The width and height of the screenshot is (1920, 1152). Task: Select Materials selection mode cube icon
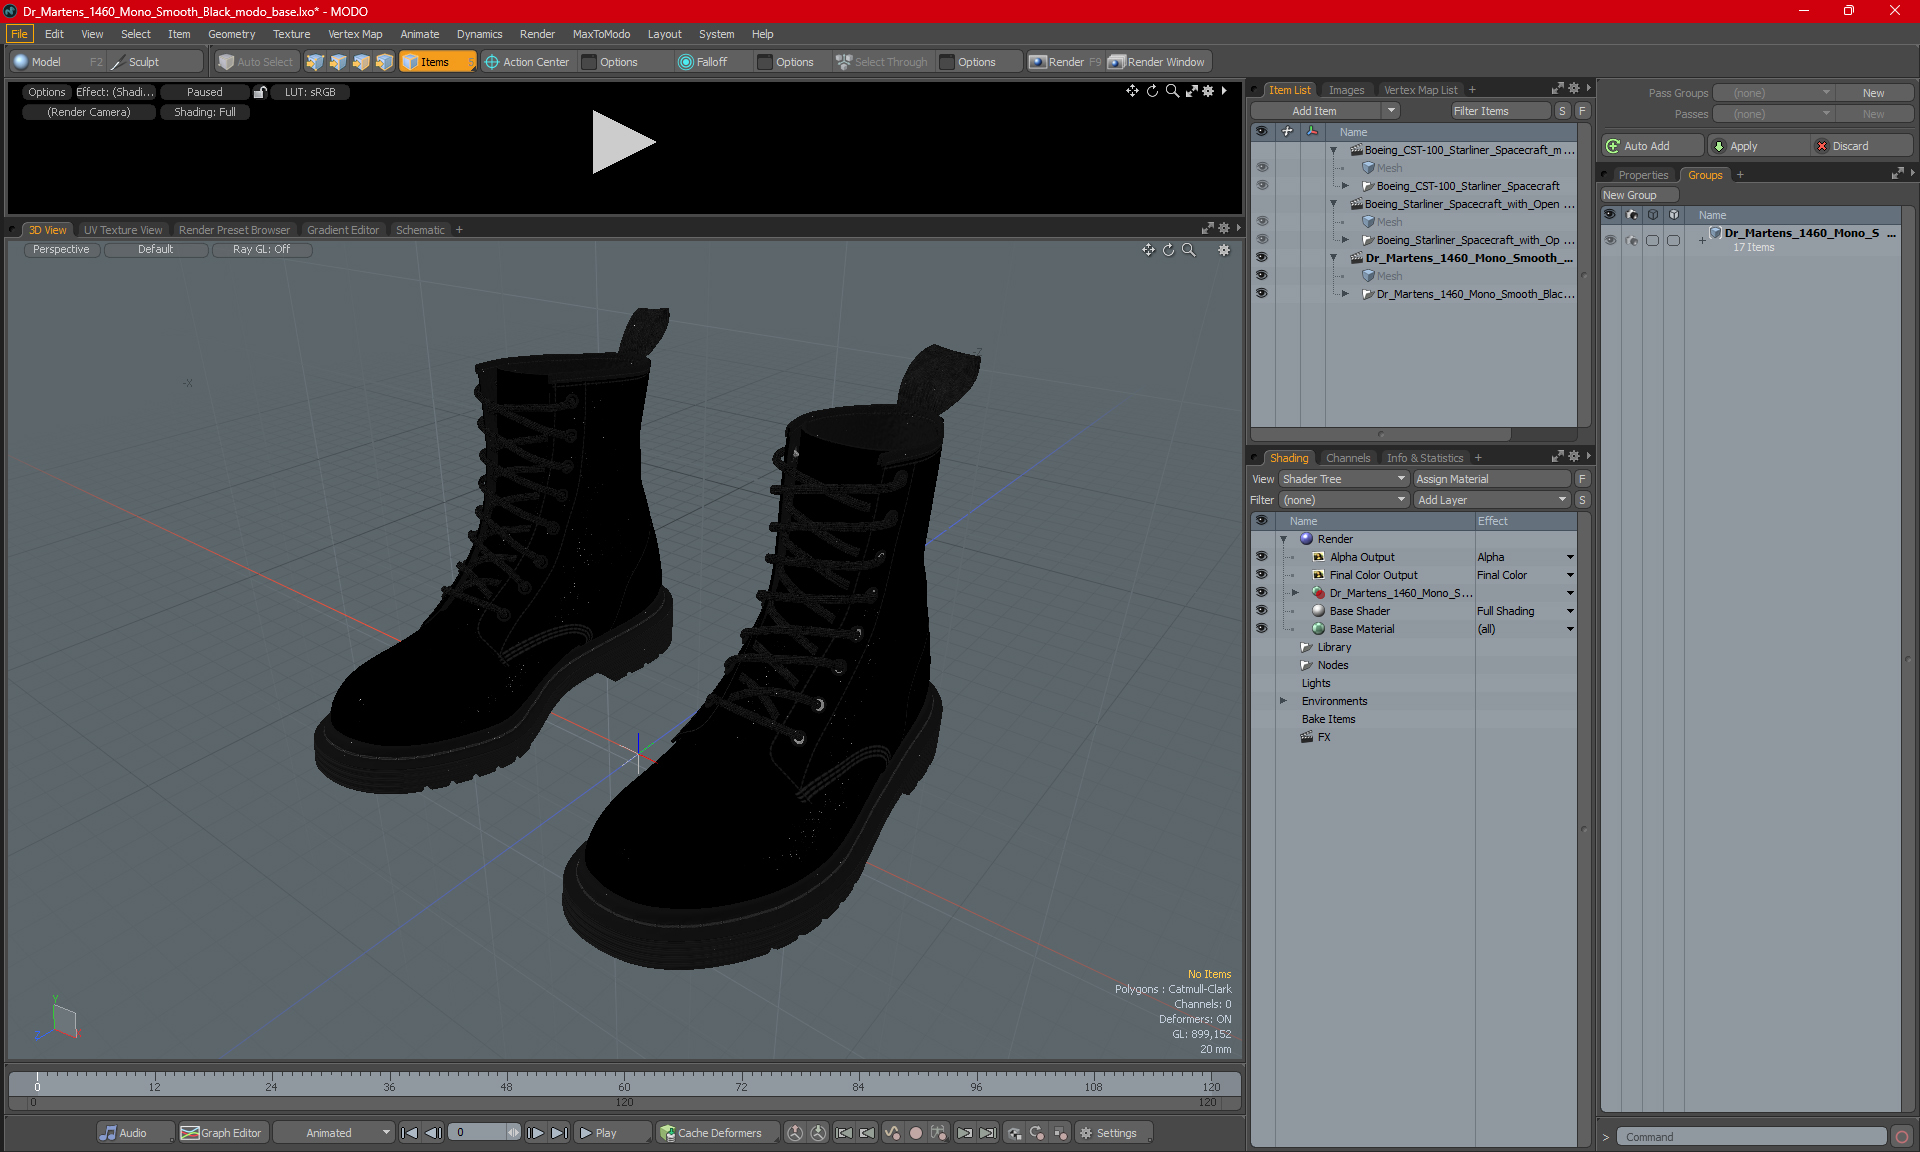pyautogui.click(x=384, y=62)
